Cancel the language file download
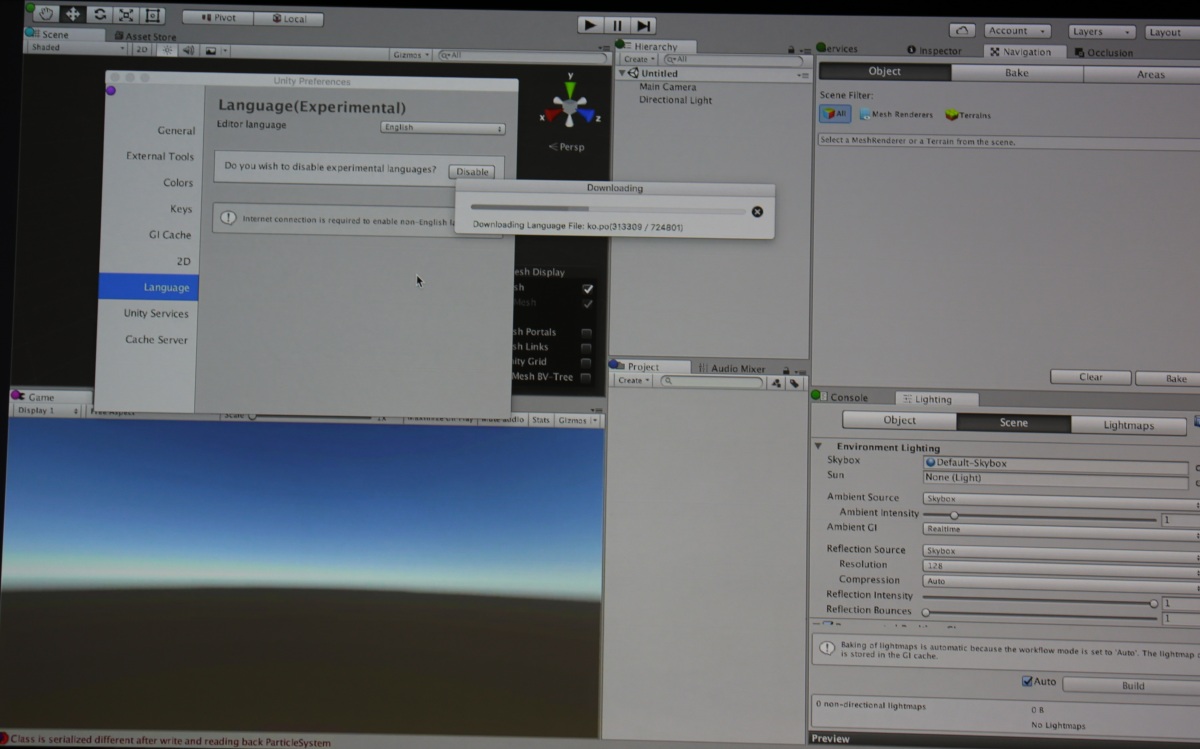Image resolution: width=1200 pixels, height=749 pixels. (x=757, y=211)
